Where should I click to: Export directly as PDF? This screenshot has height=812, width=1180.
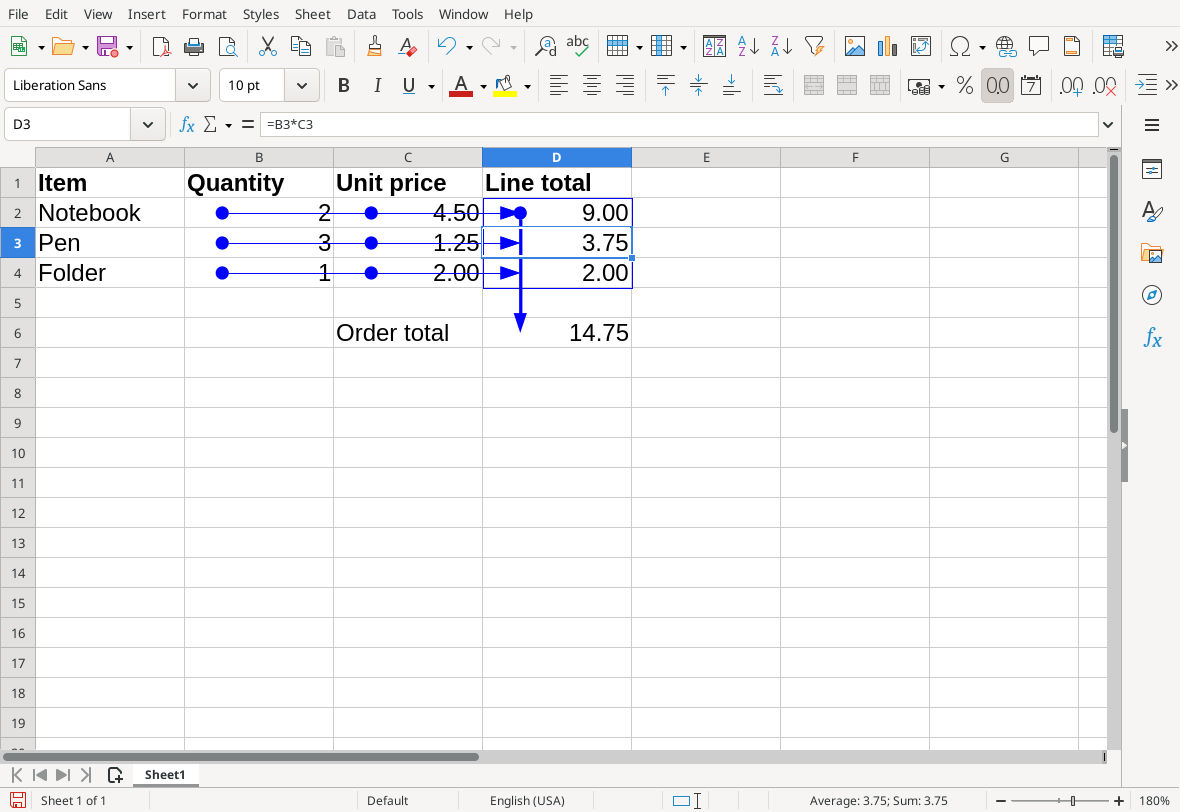click(x=160, y=47)
